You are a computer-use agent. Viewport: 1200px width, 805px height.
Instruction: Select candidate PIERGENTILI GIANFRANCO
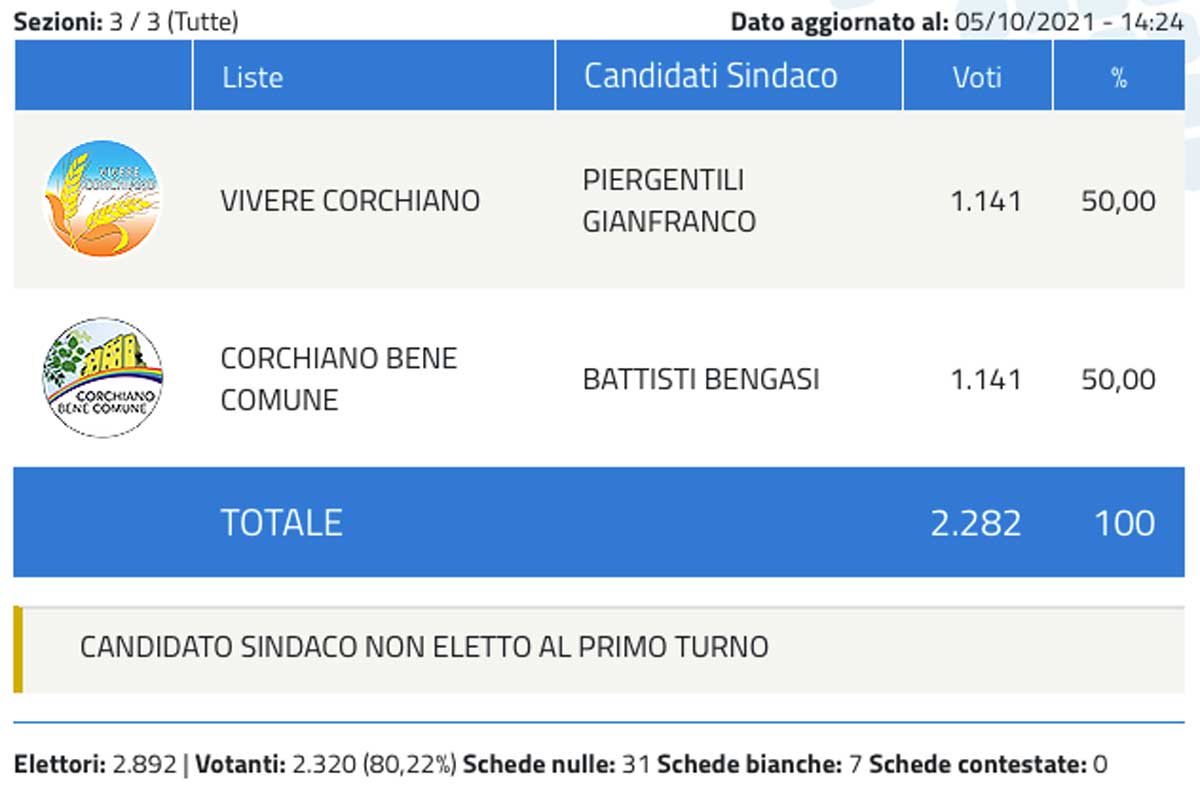click(x=669, y=201)
